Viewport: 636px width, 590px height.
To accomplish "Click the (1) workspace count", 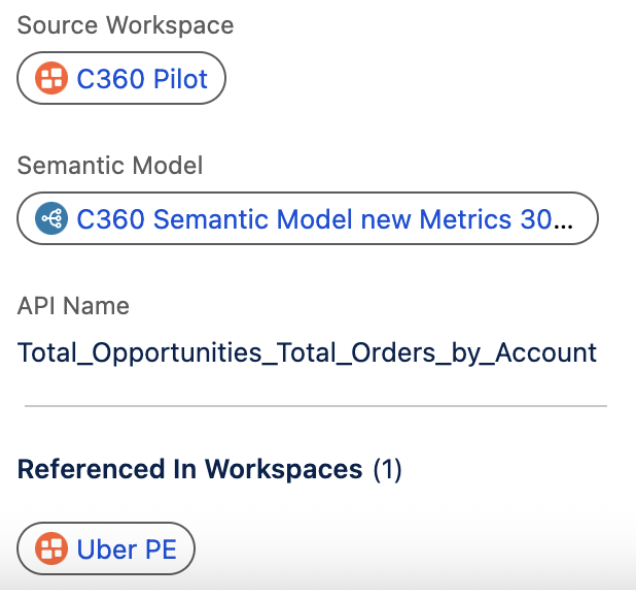I will point(387,469).
